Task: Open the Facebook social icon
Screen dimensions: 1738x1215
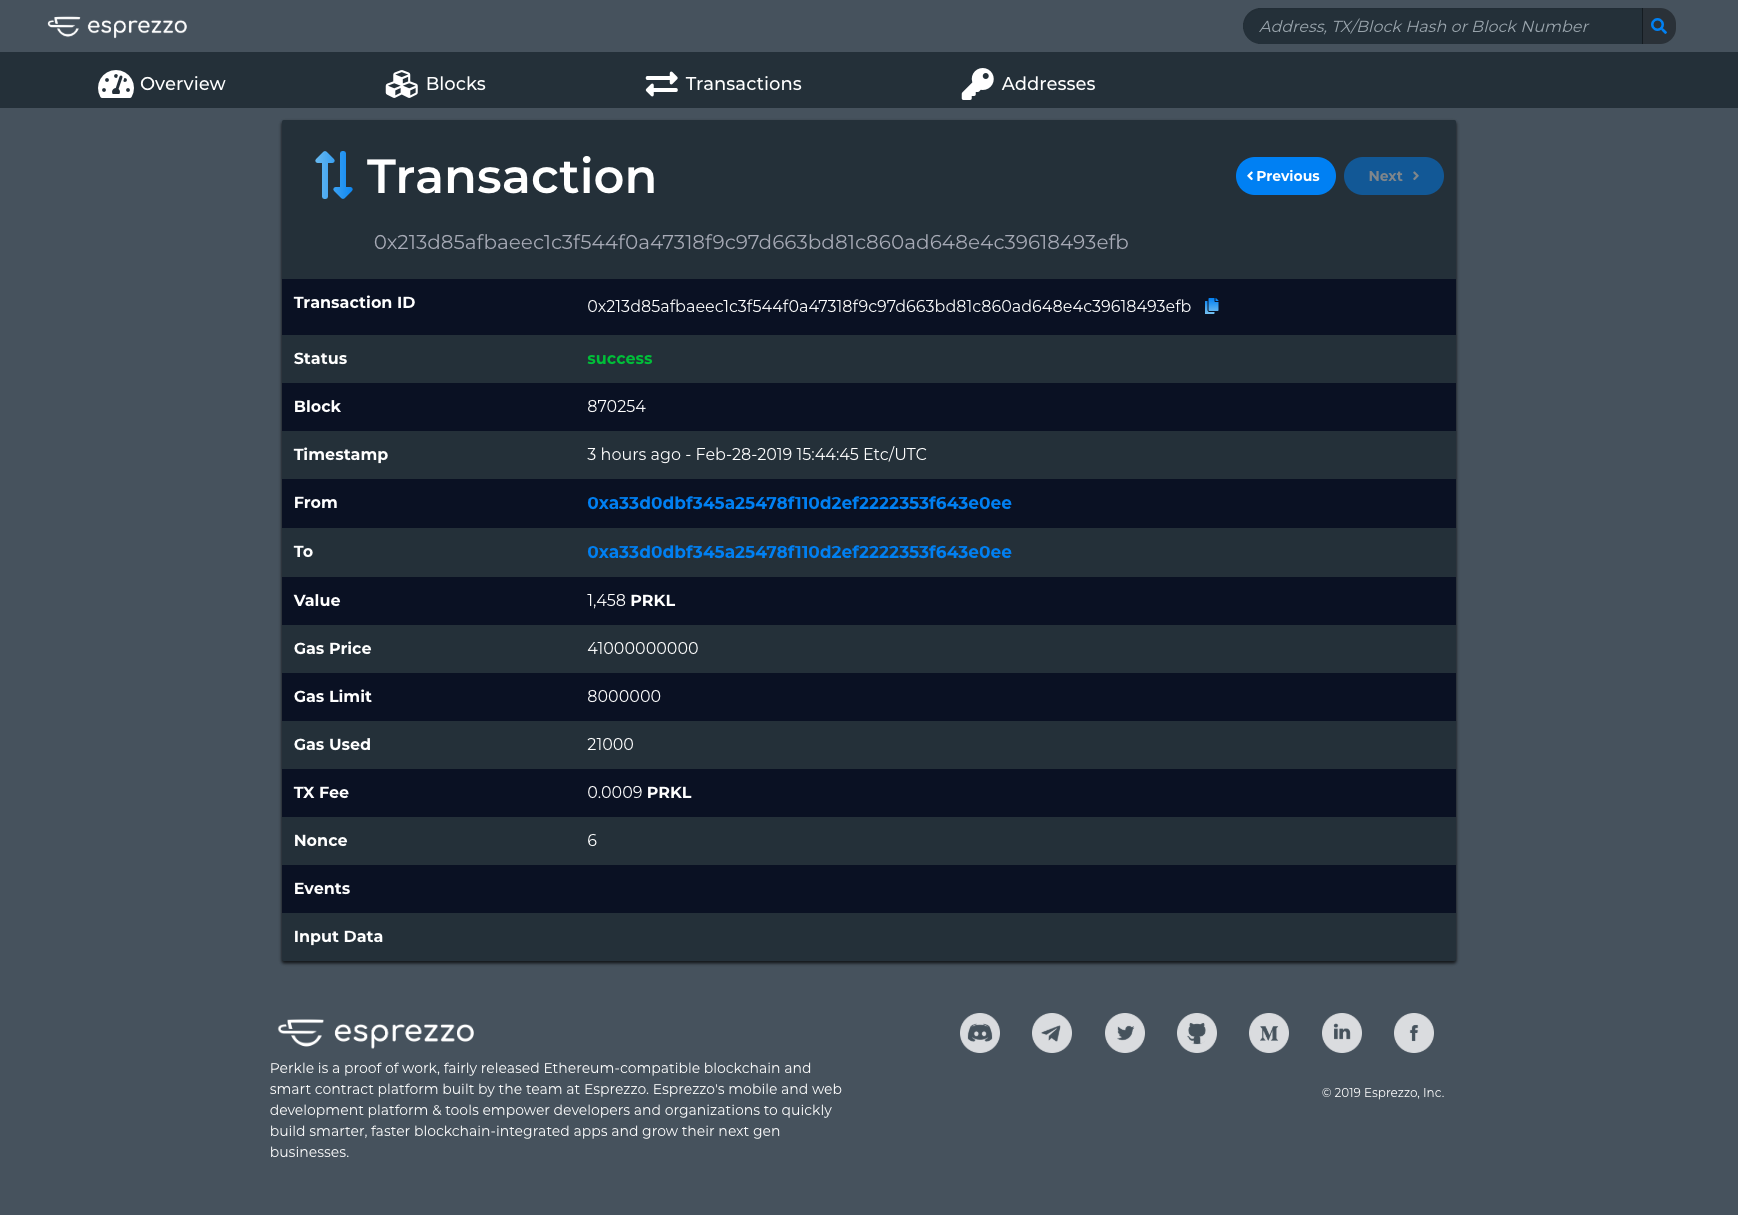Action: [x=1414, y=1033]
